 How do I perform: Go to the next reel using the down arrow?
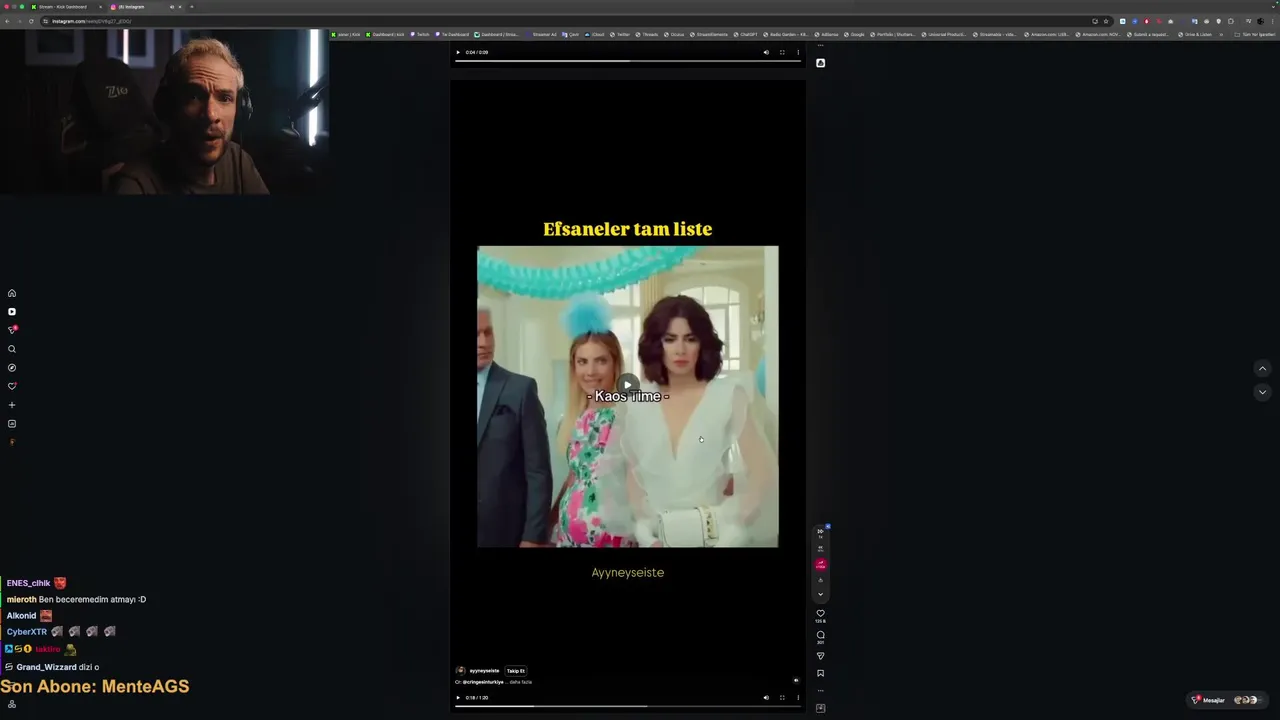[1262, 393]
